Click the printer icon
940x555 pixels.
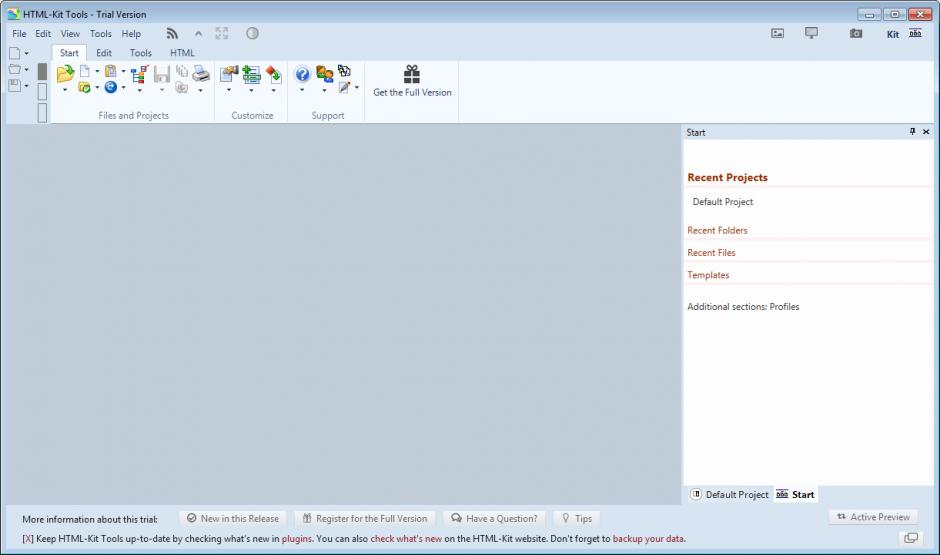pos(201,74)
